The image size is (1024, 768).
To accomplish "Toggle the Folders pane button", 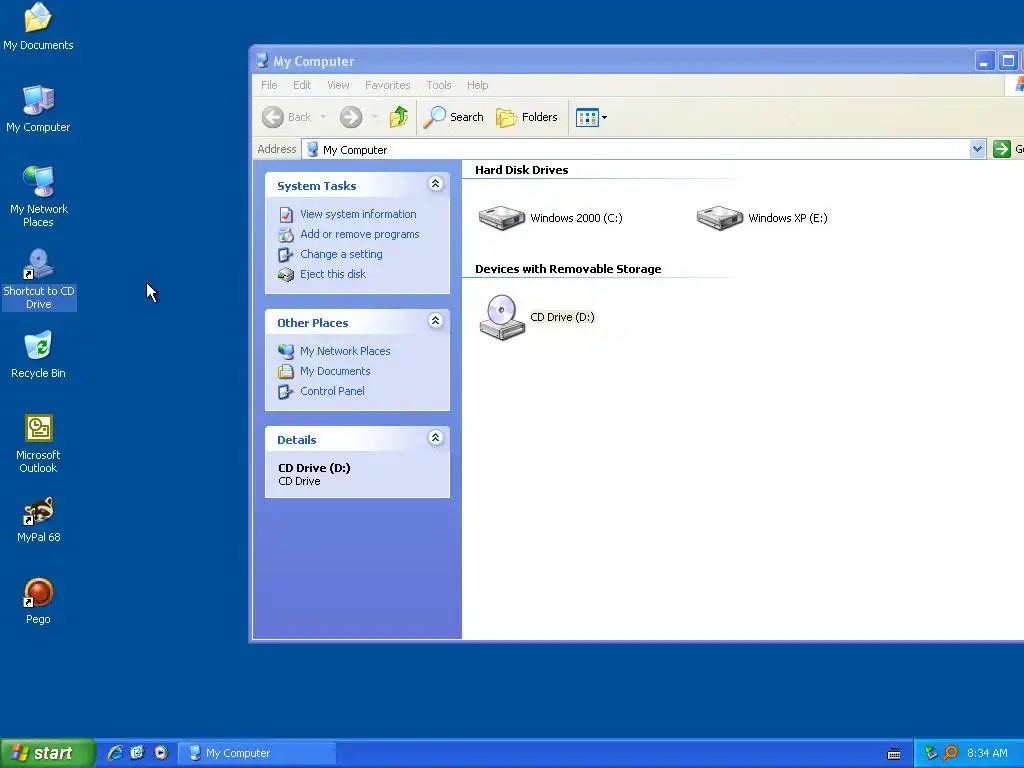I will (527, 118).
